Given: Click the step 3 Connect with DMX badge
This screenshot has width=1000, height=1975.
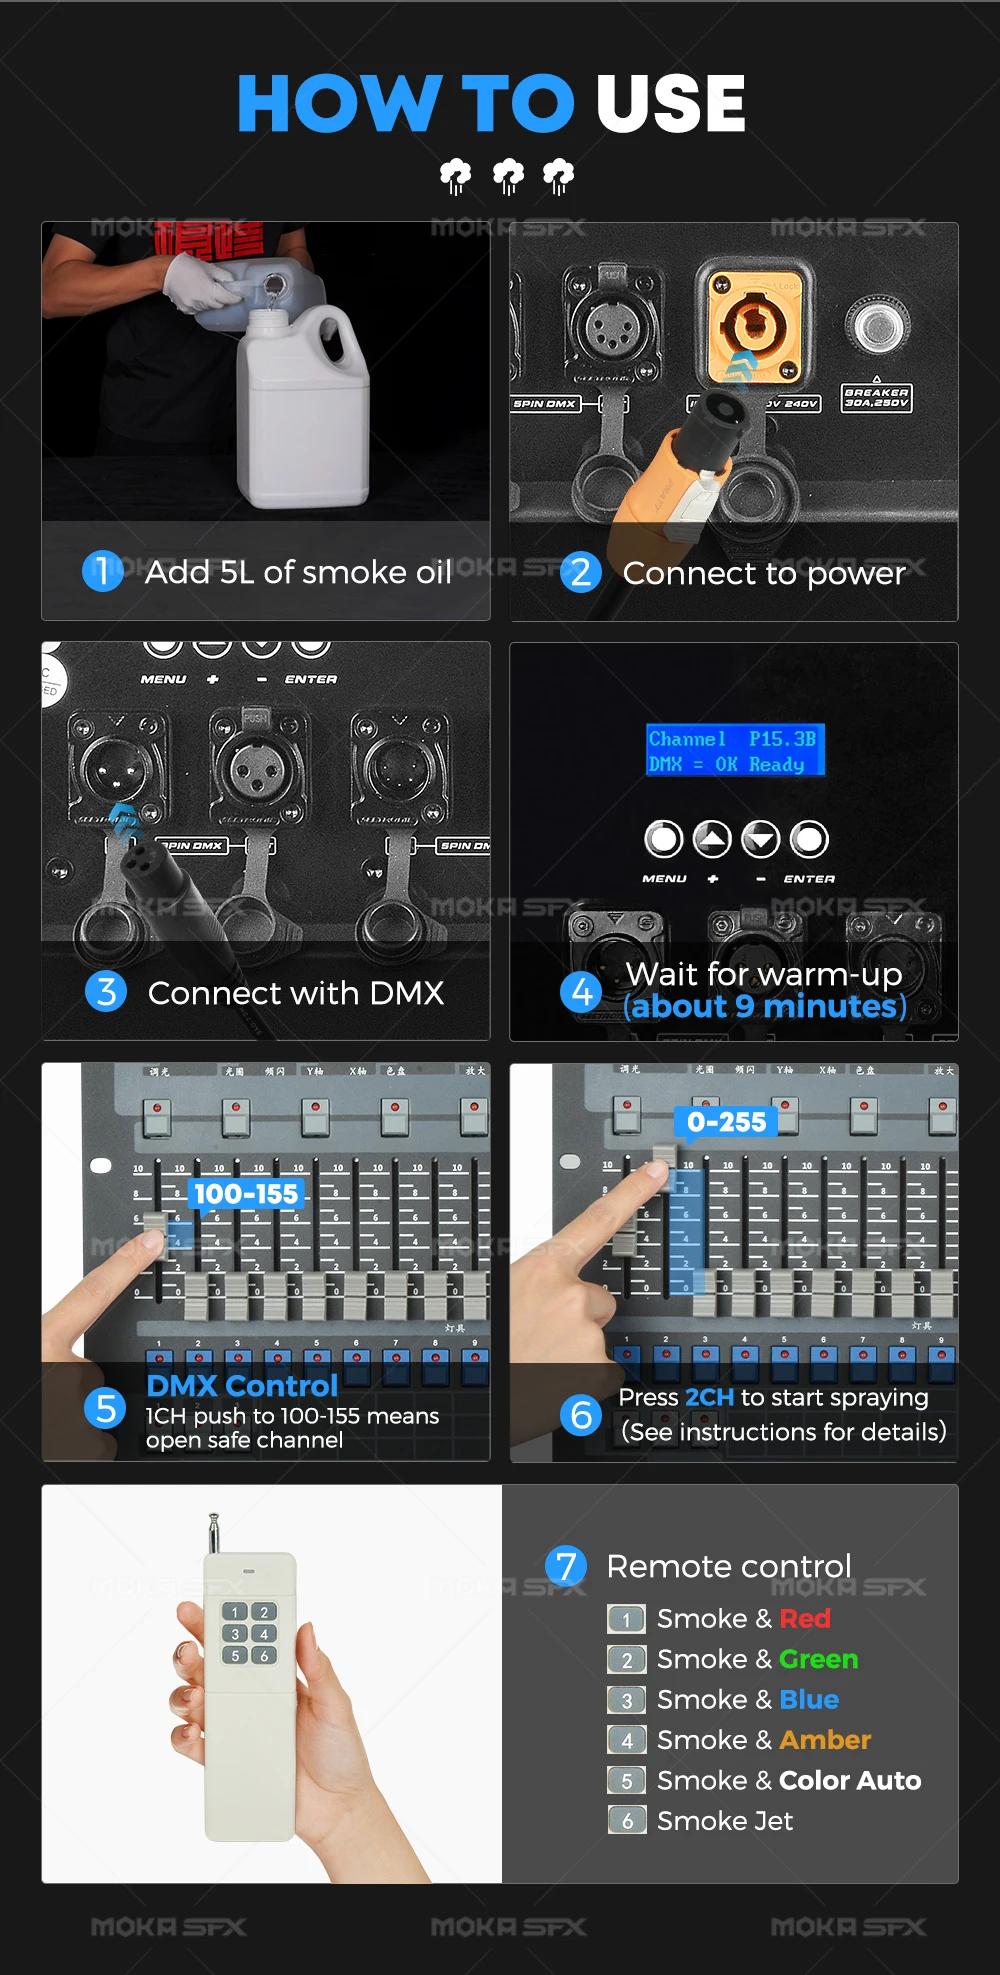Looking at the screenshot, I should click(x=106, y=992).
